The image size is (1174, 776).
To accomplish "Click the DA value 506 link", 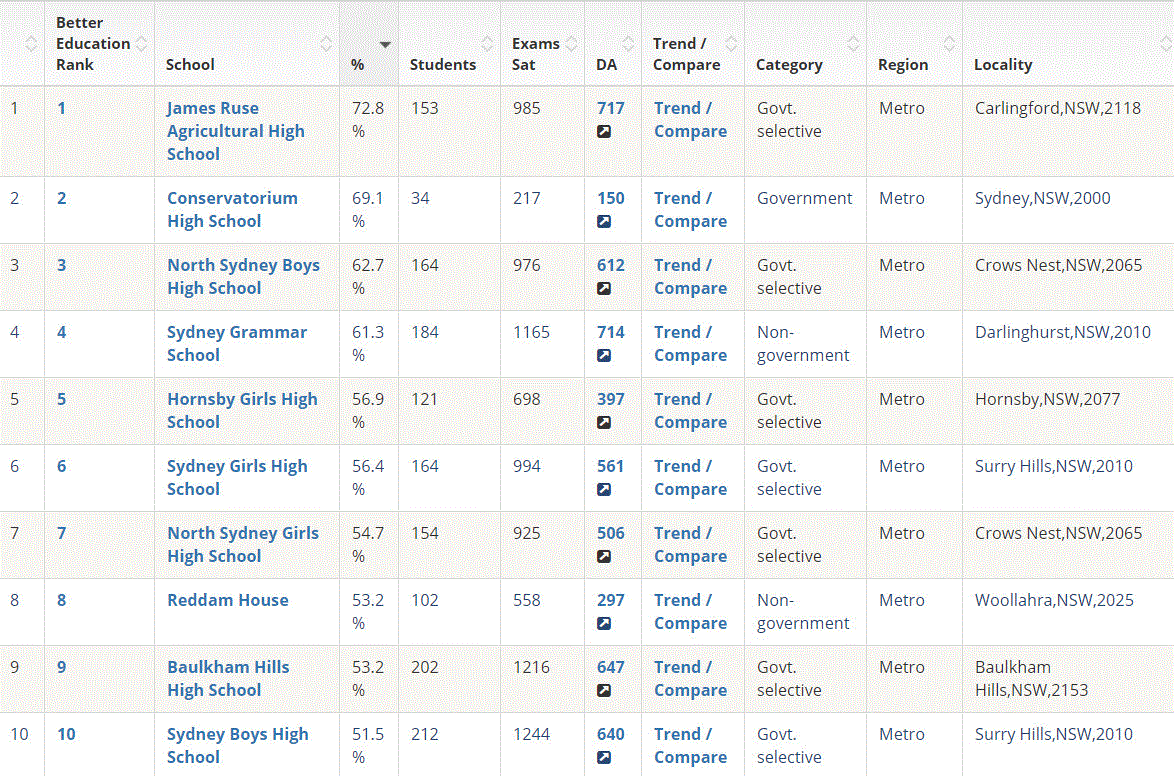I will pos(610,533).
